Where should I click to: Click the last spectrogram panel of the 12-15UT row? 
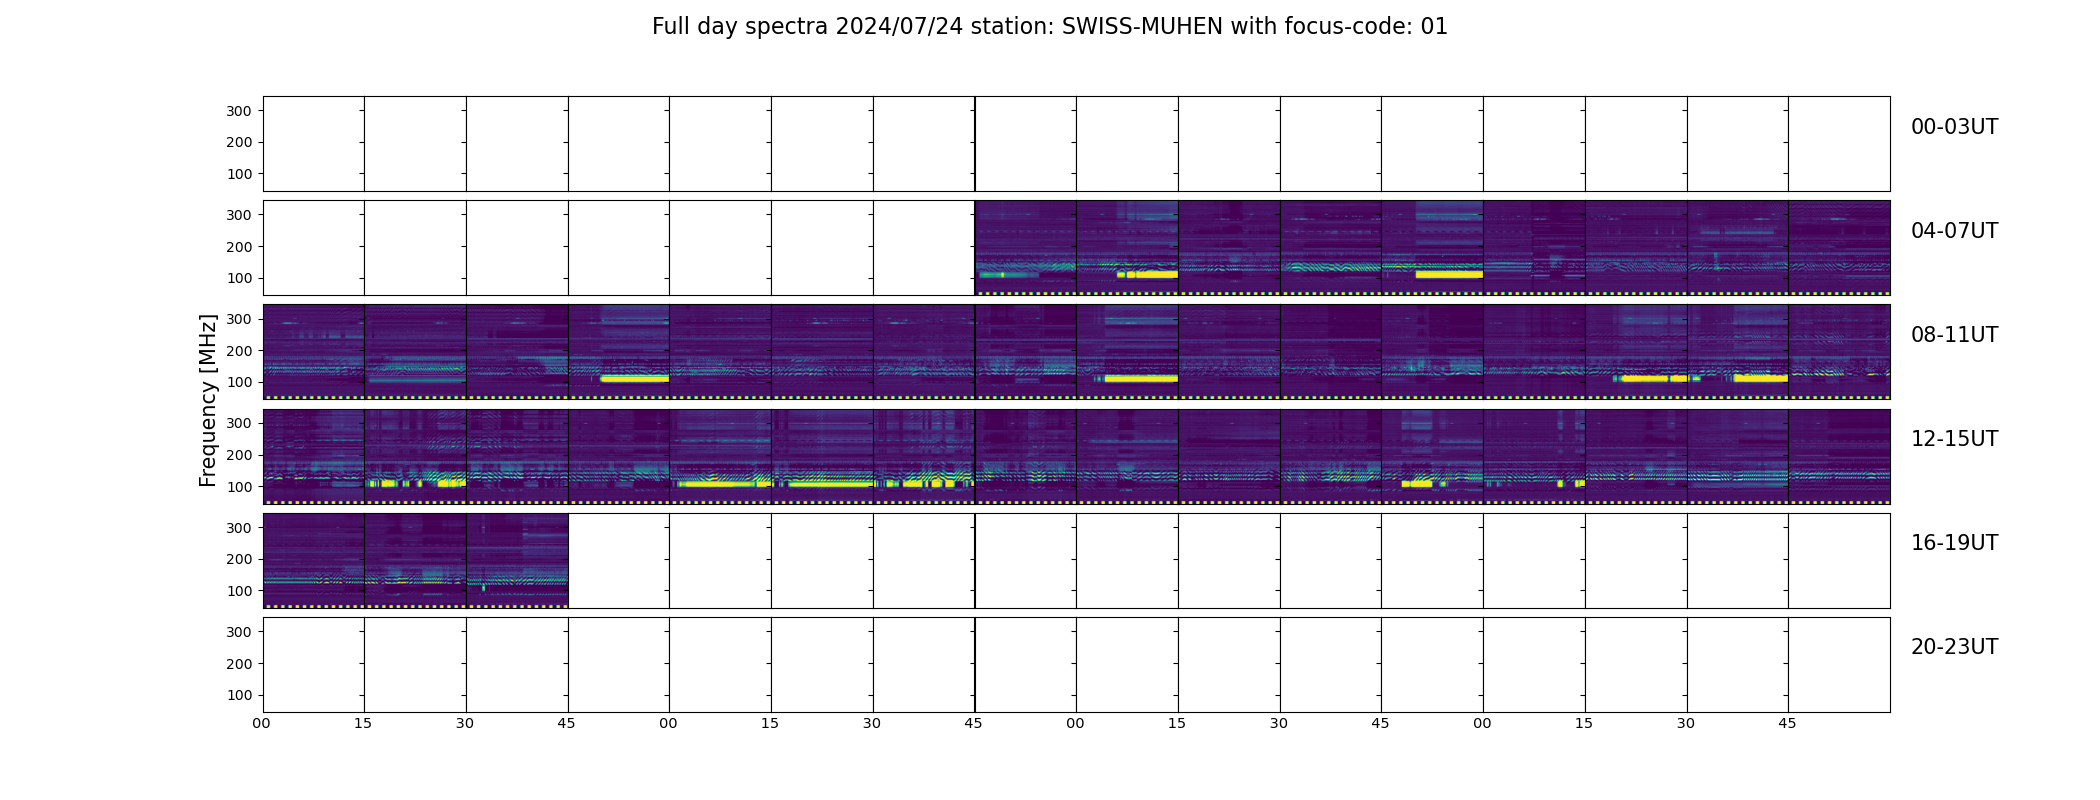click(x=1839, y=456)
